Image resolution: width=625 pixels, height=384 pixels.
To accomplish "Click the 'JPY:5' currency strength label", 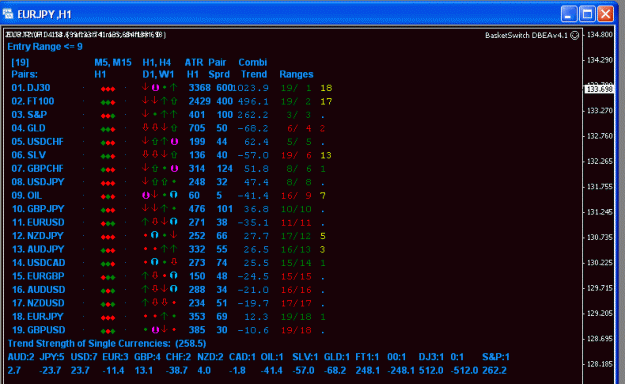I will 52,357.
